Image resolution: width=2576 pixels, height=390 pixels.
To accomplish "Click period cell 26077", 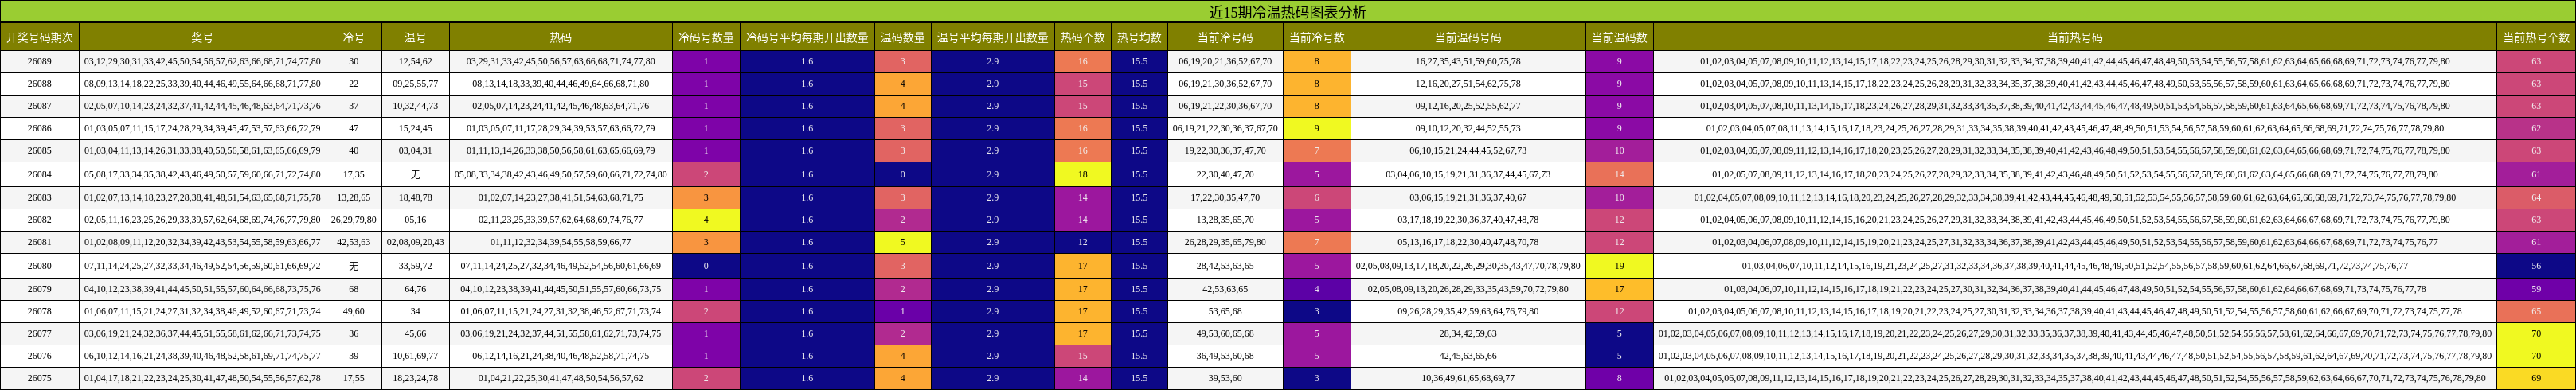I will (39, 334).
